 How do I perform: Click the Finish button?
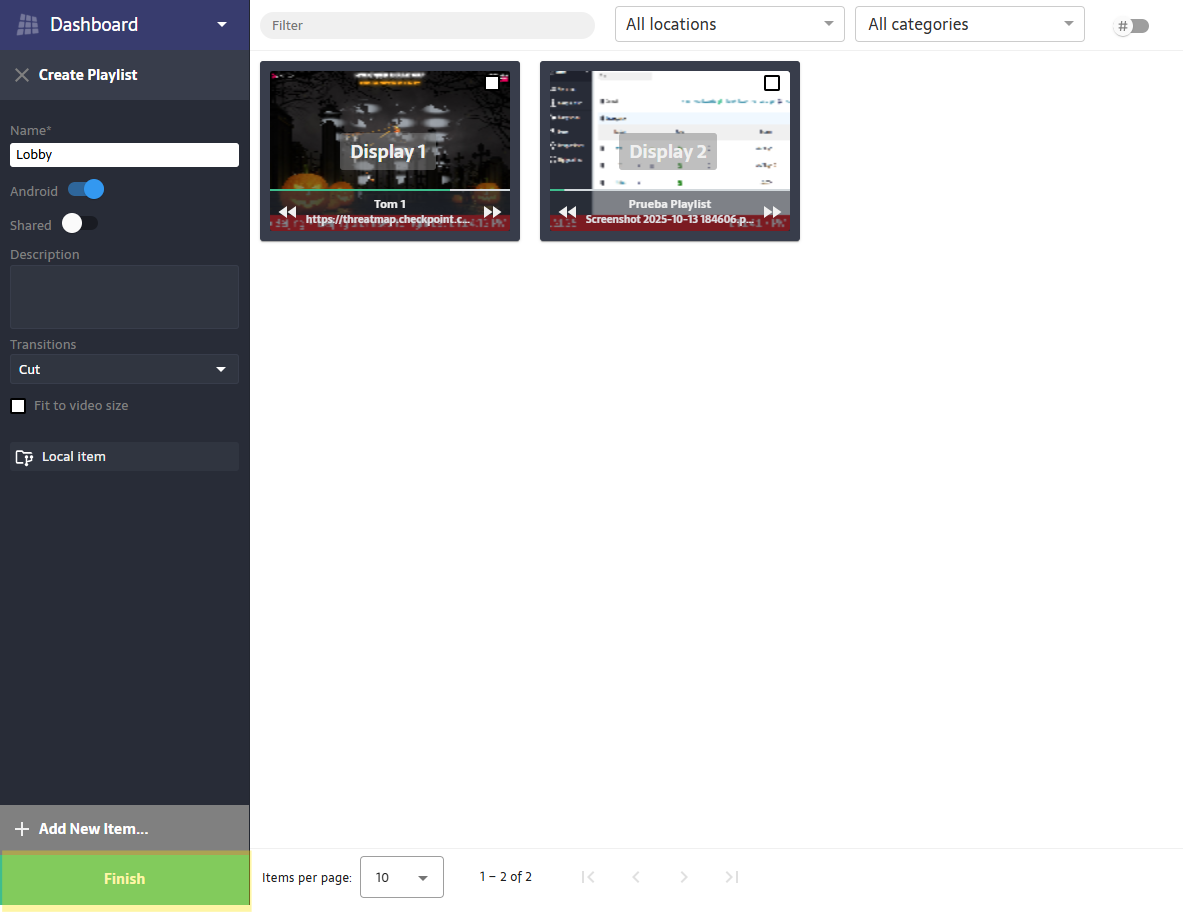coord(124,879)
